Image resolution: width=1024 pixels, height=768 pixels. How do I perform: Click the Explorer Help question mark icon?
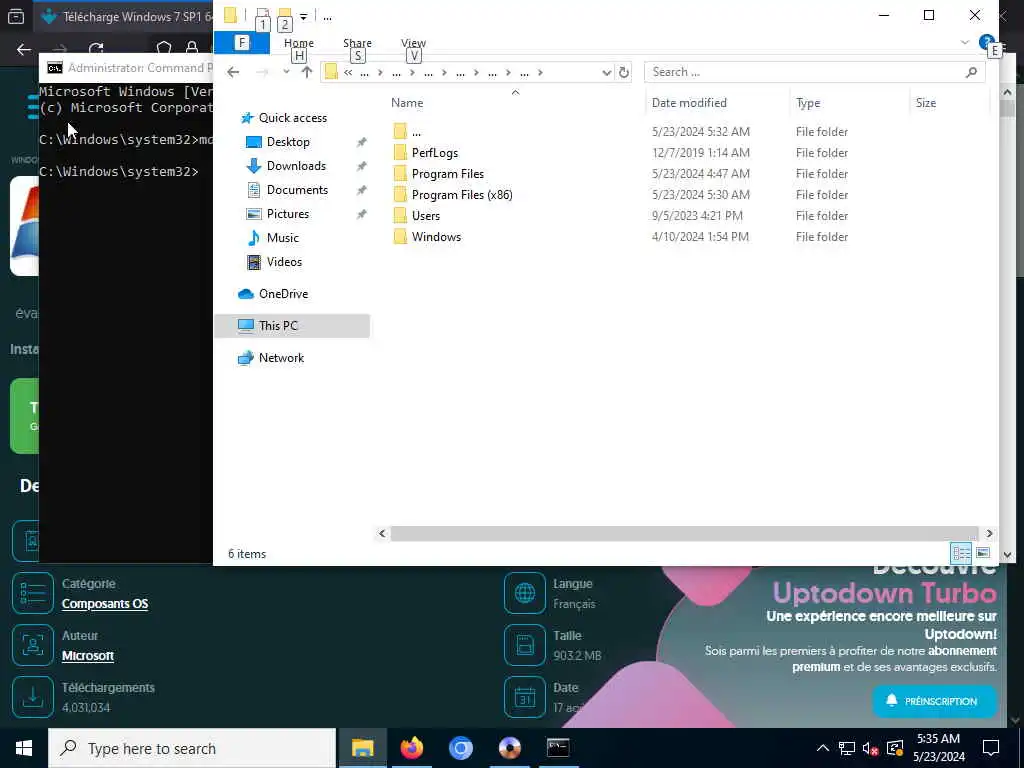[985, 42]
